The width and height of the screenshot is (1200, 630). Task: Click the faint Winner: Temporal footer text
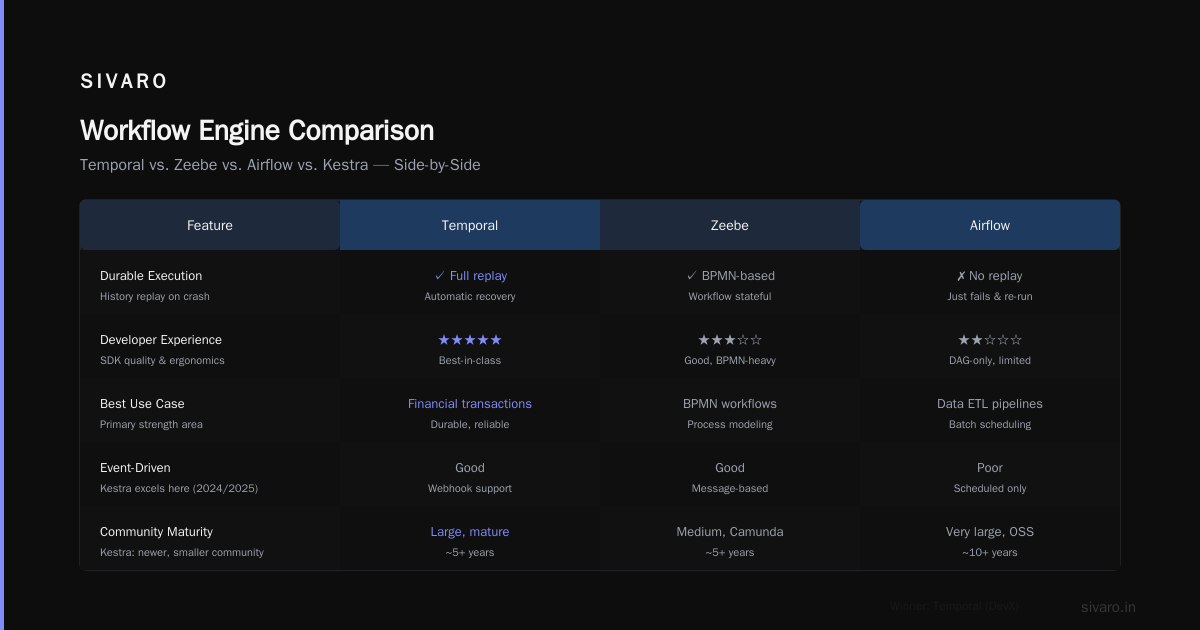(x=954, y=607)
